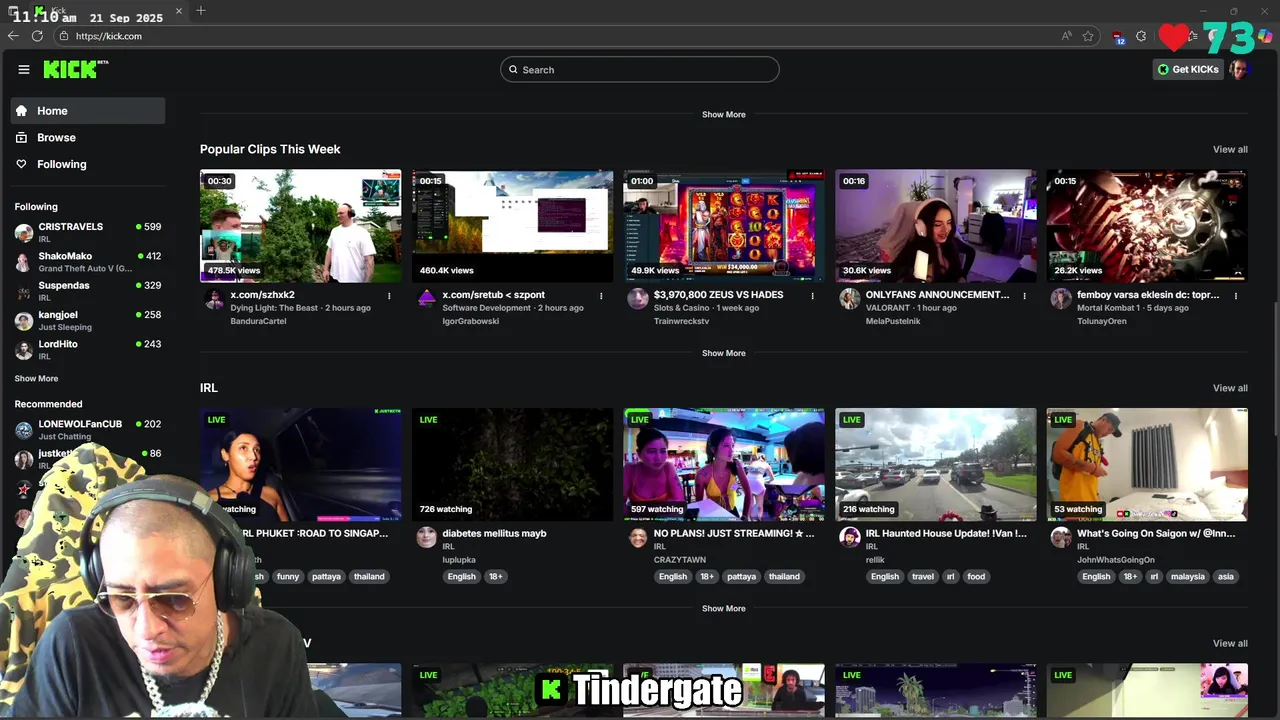Play the Zeus vs Hades clip thumbnail
The width and height of the screenshot is (1280, 720).
pyautogui.click(x=724, y=225)
